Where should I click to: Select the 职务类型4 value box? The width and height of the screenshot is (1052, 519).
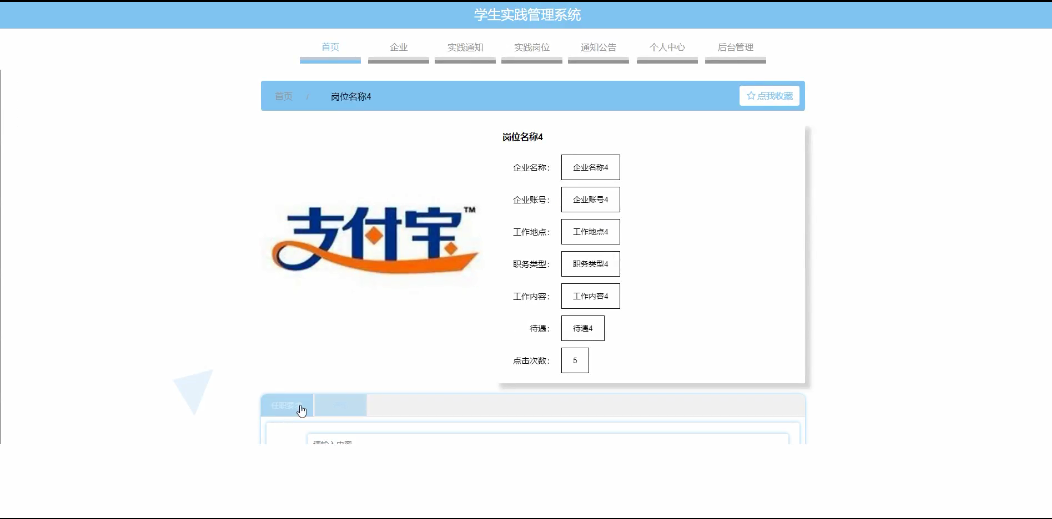[590, 264]
